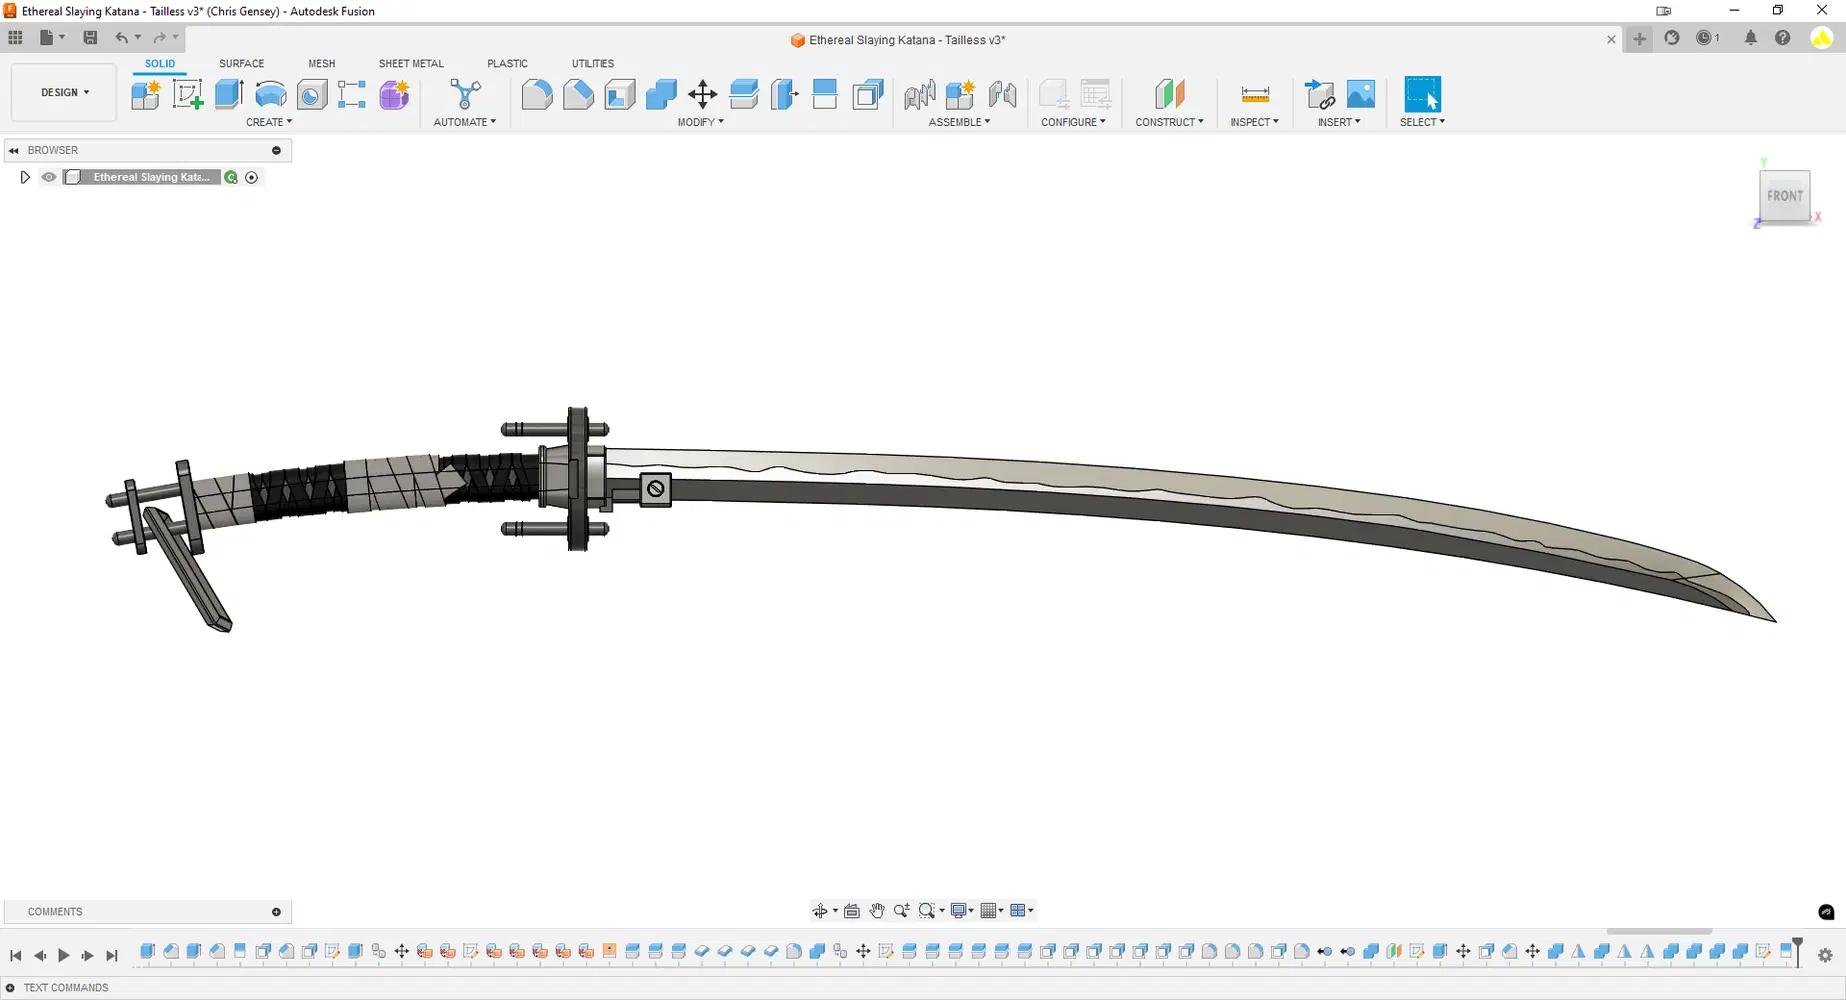This screenshot has height=1000, width=1846.
Task: Select the Orbit tool in navigation bar
Action: coord(820,911)
